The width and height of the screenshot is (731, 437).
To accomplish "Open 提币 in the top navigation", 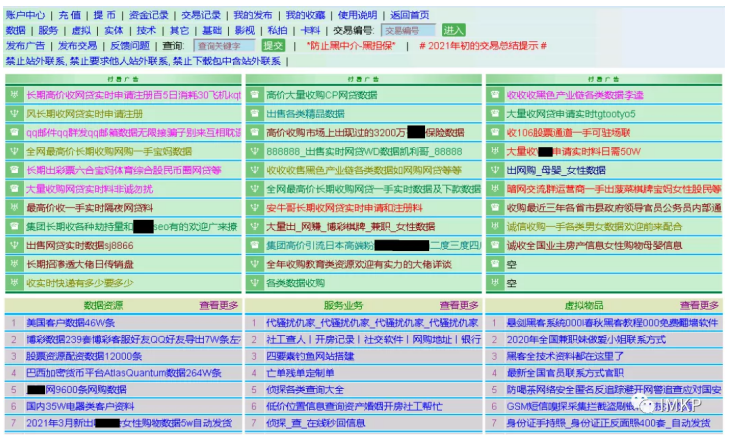I will [x=104, y=15].
